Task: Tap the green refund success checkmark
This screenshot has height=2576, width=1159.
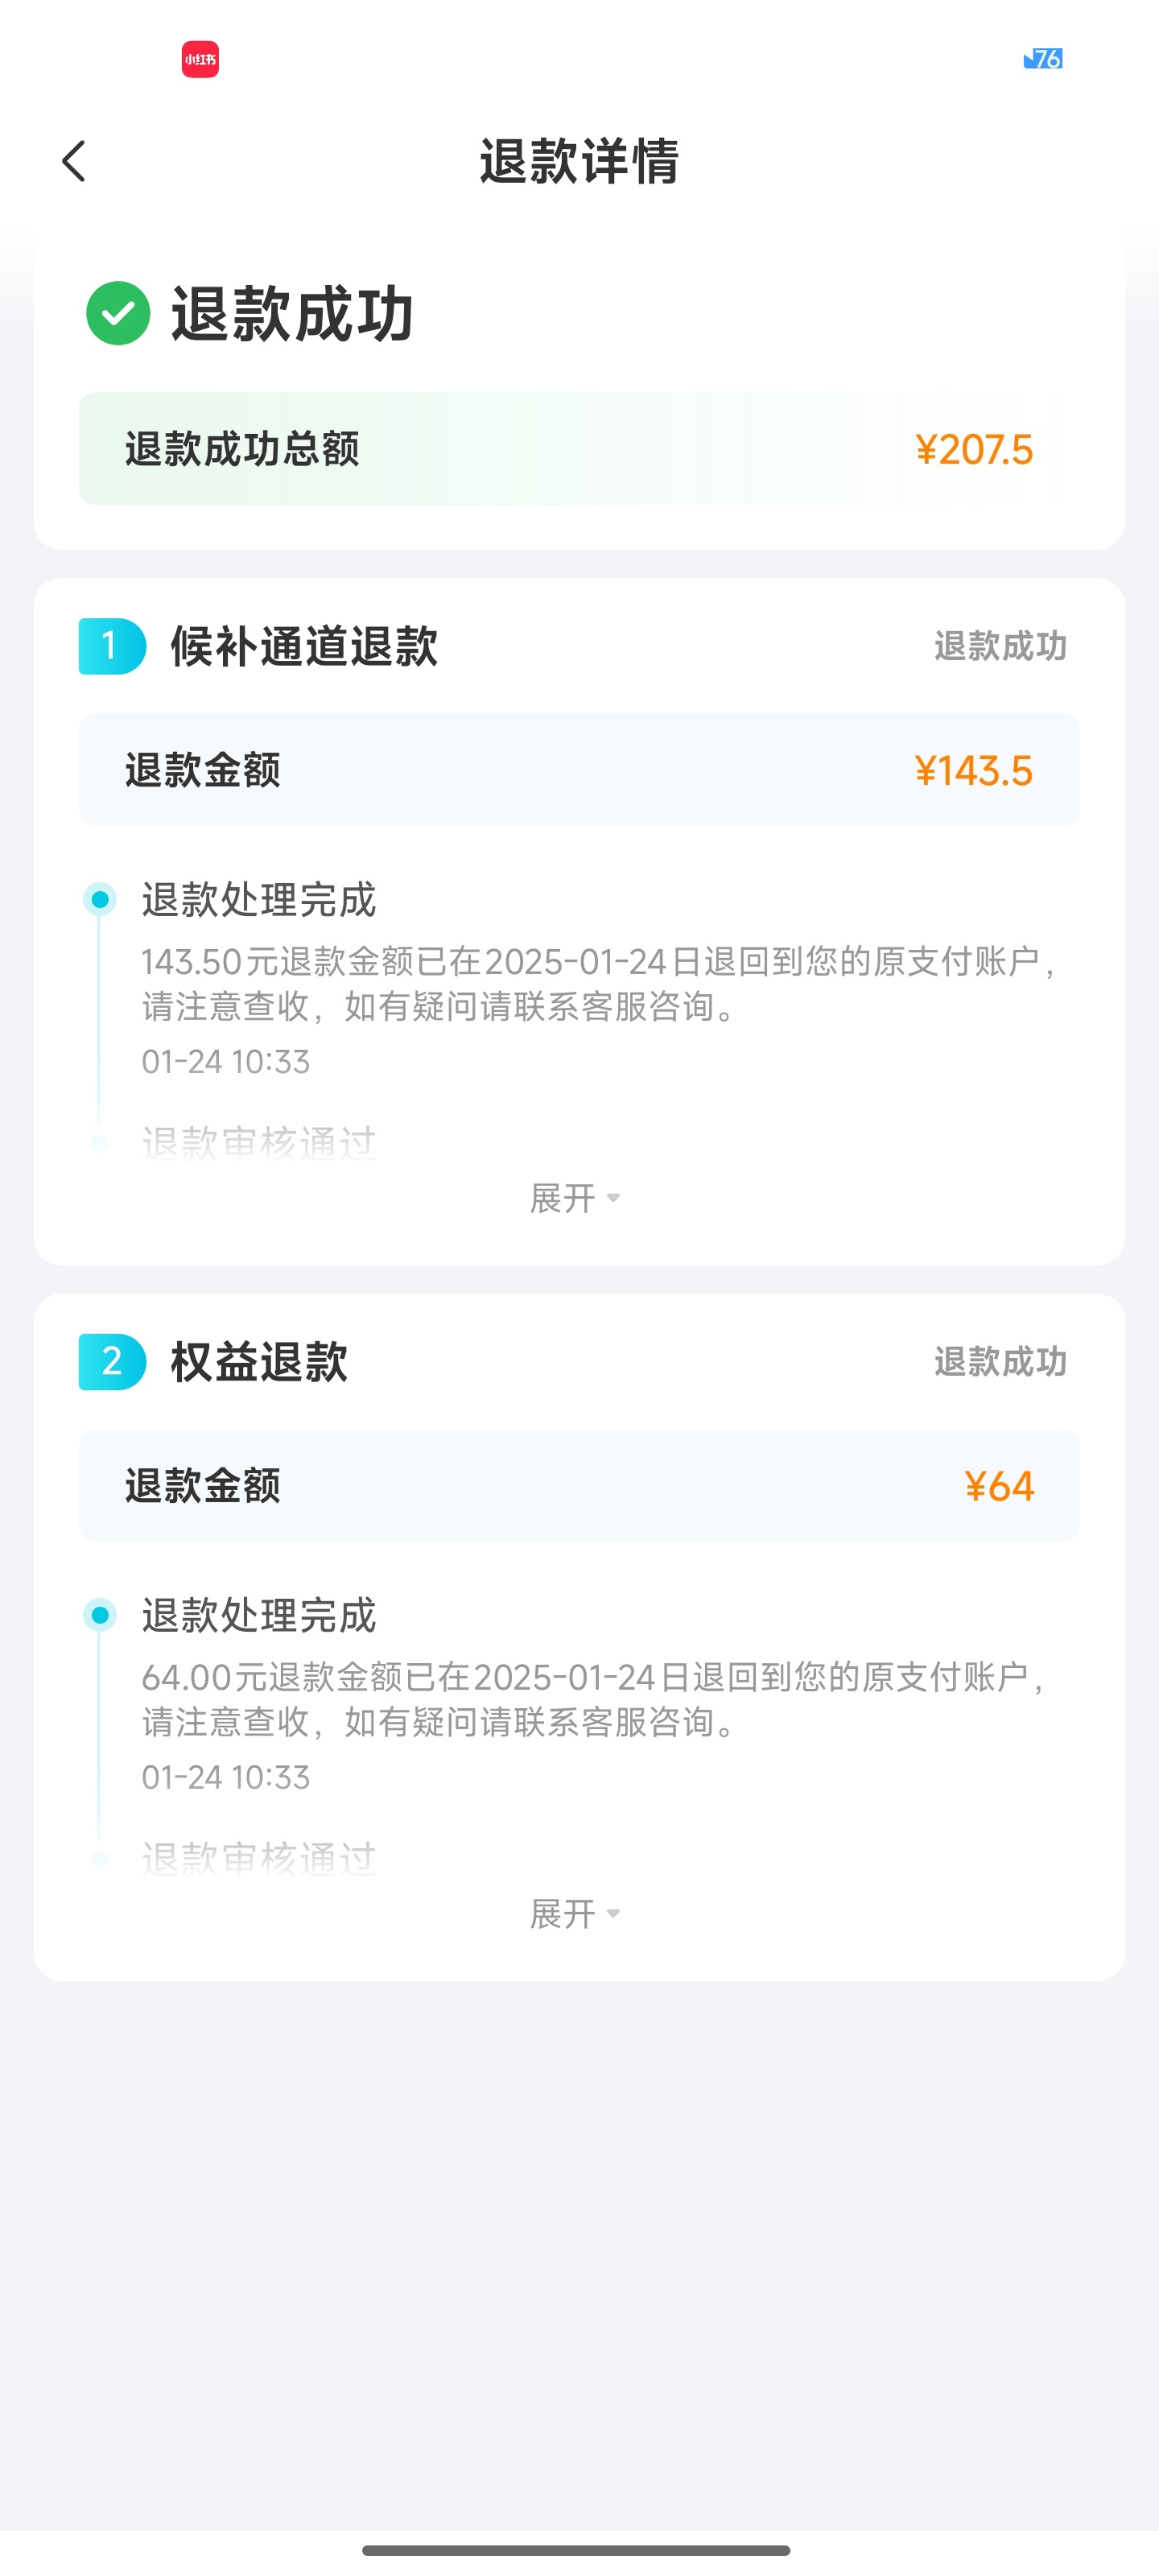Action: coord(118,313)
